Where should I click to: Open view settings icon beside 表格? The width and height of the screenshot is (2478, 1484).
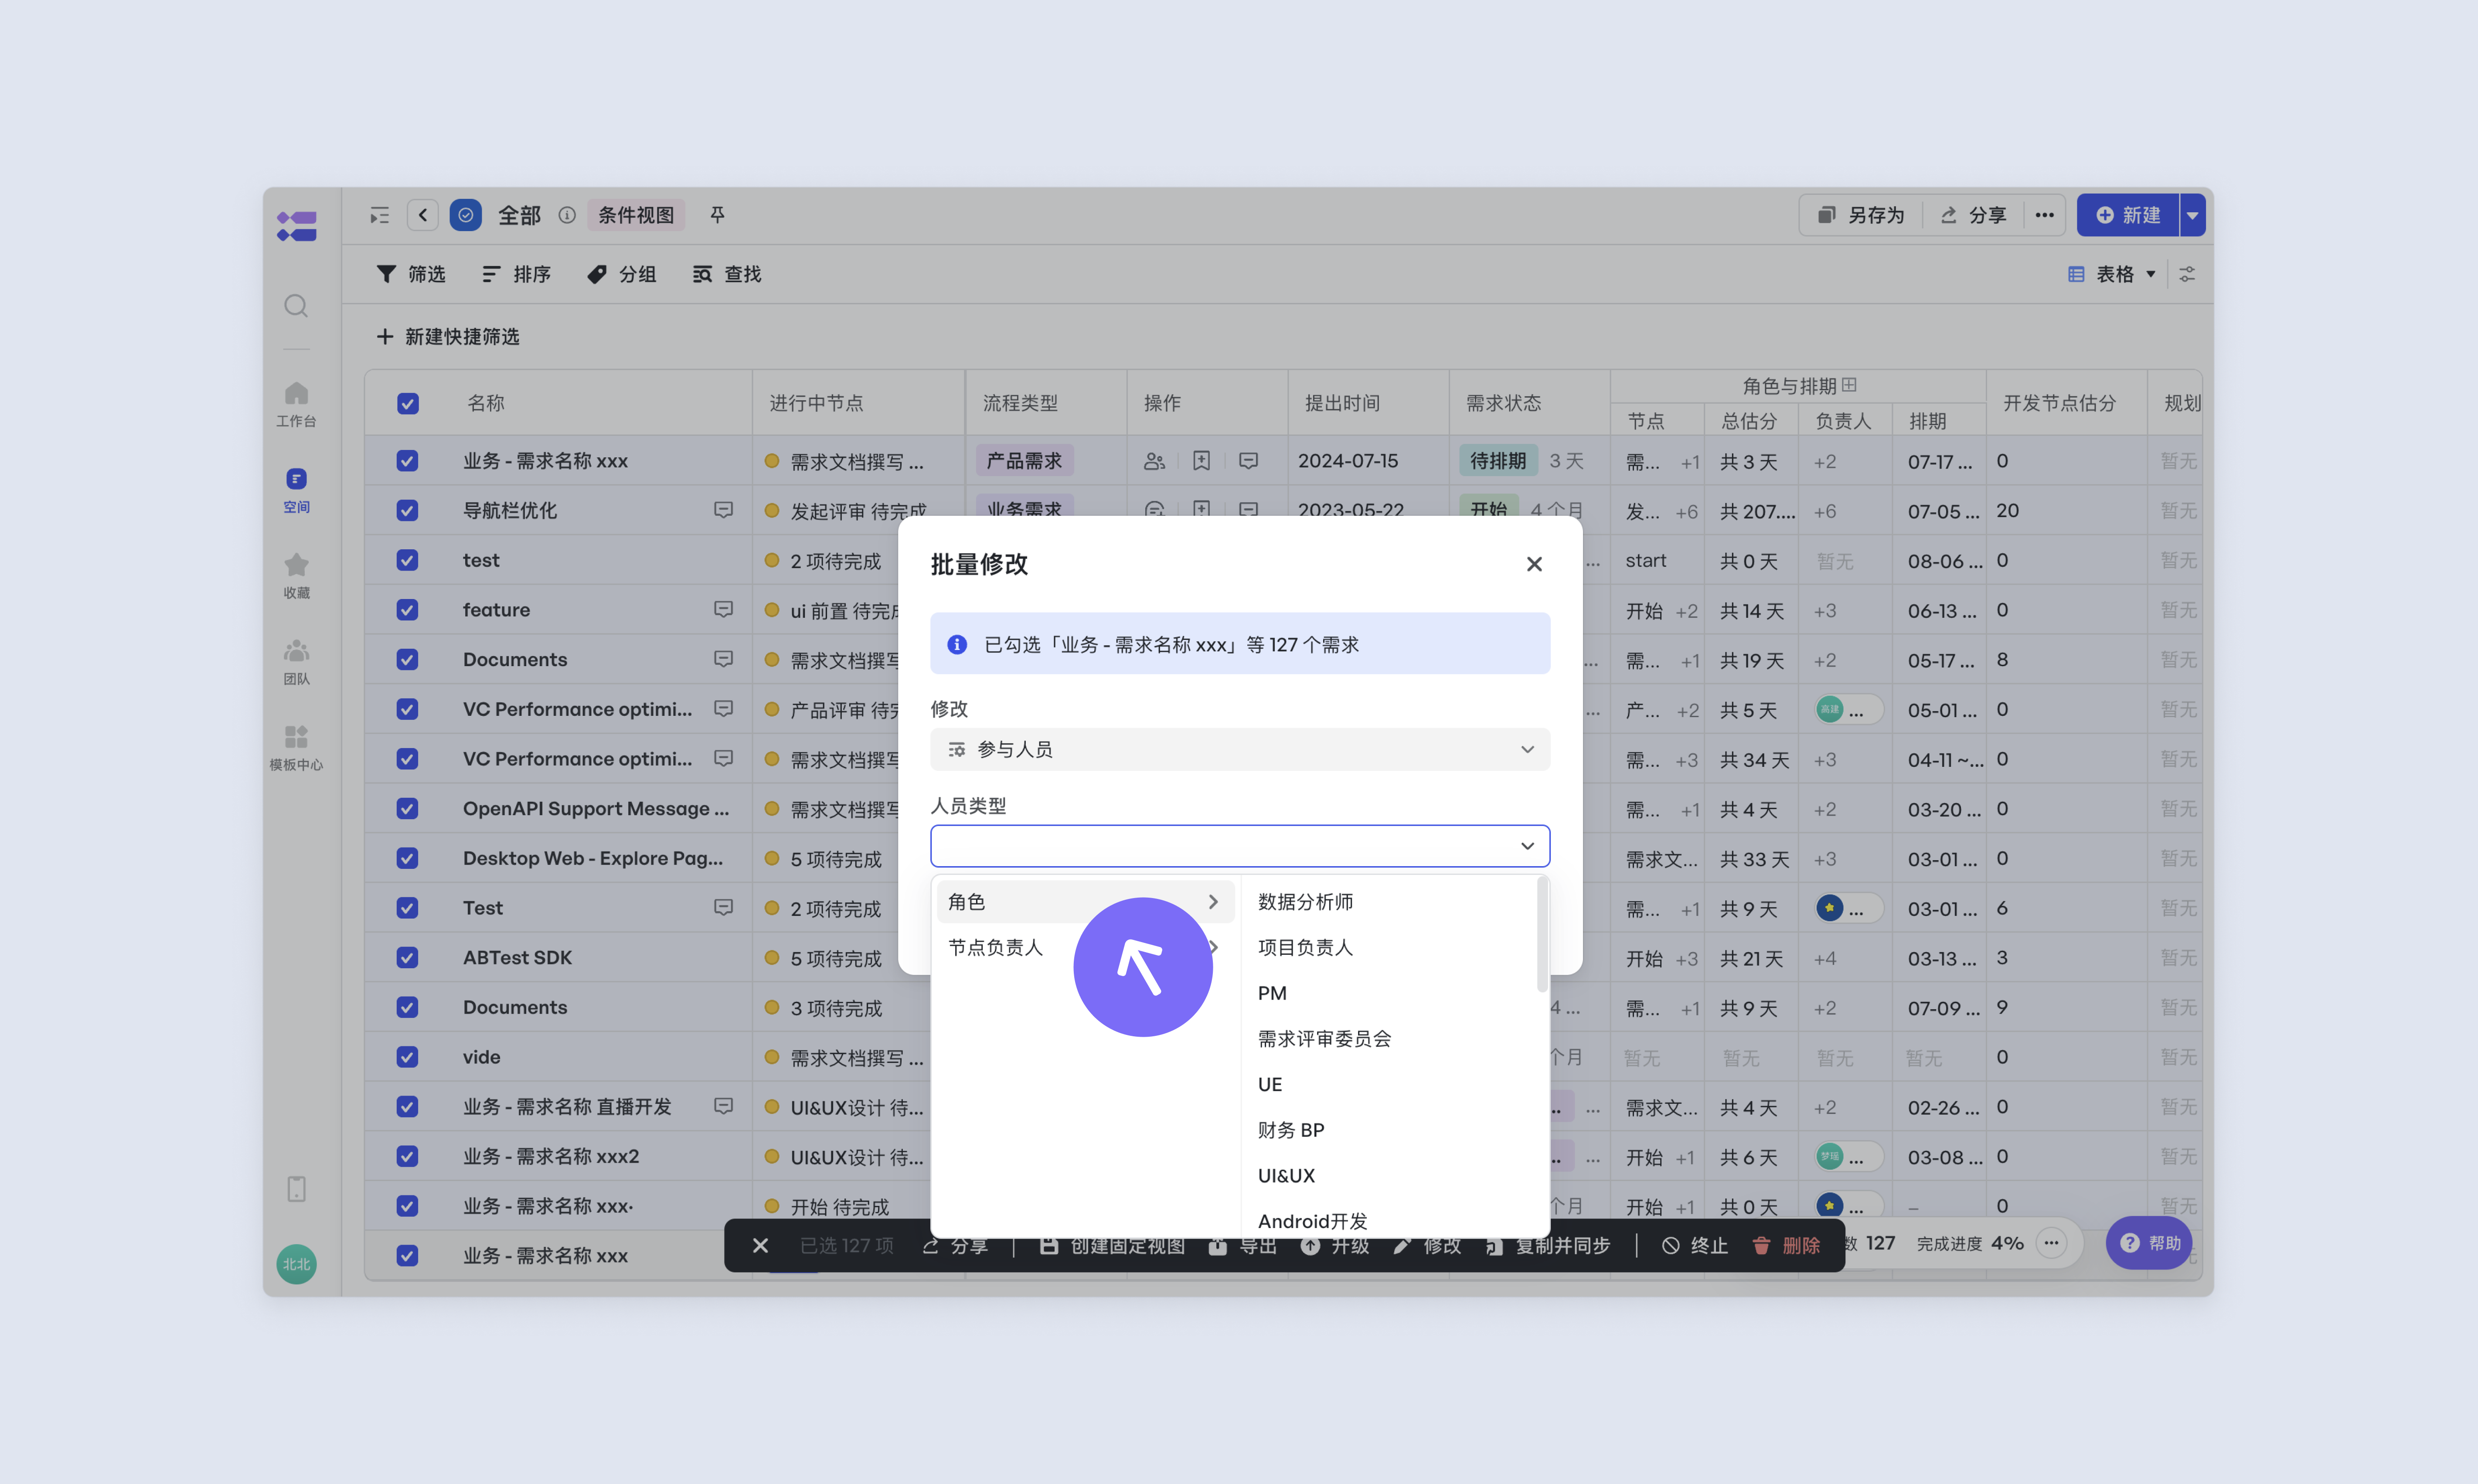pos(2187,274)
